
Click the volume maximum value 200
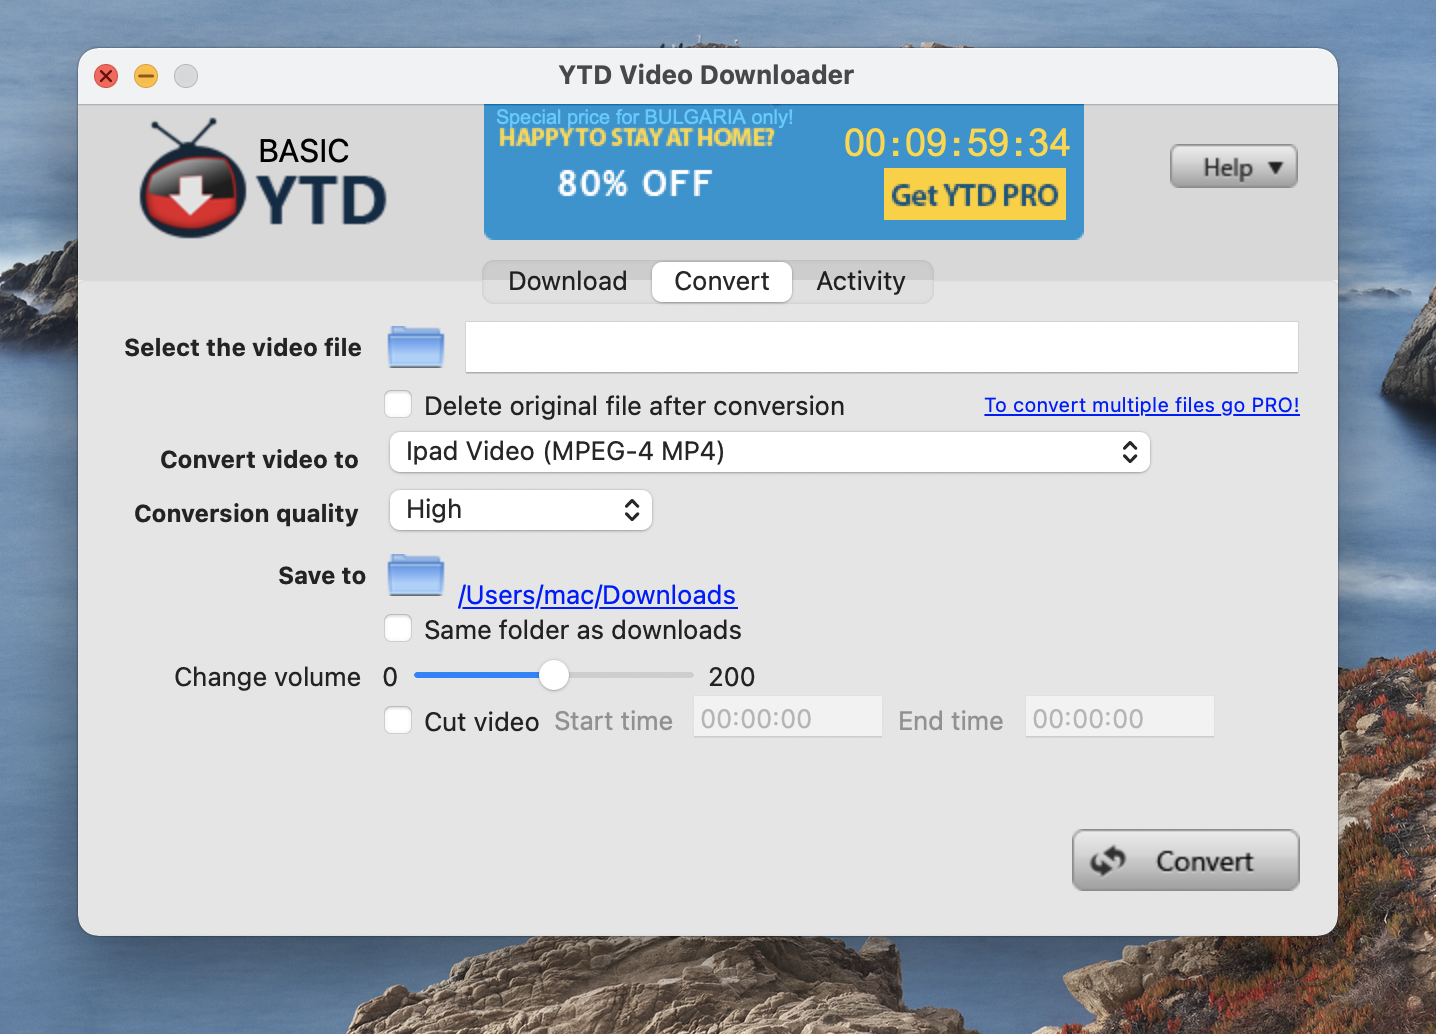coord(732,677)
